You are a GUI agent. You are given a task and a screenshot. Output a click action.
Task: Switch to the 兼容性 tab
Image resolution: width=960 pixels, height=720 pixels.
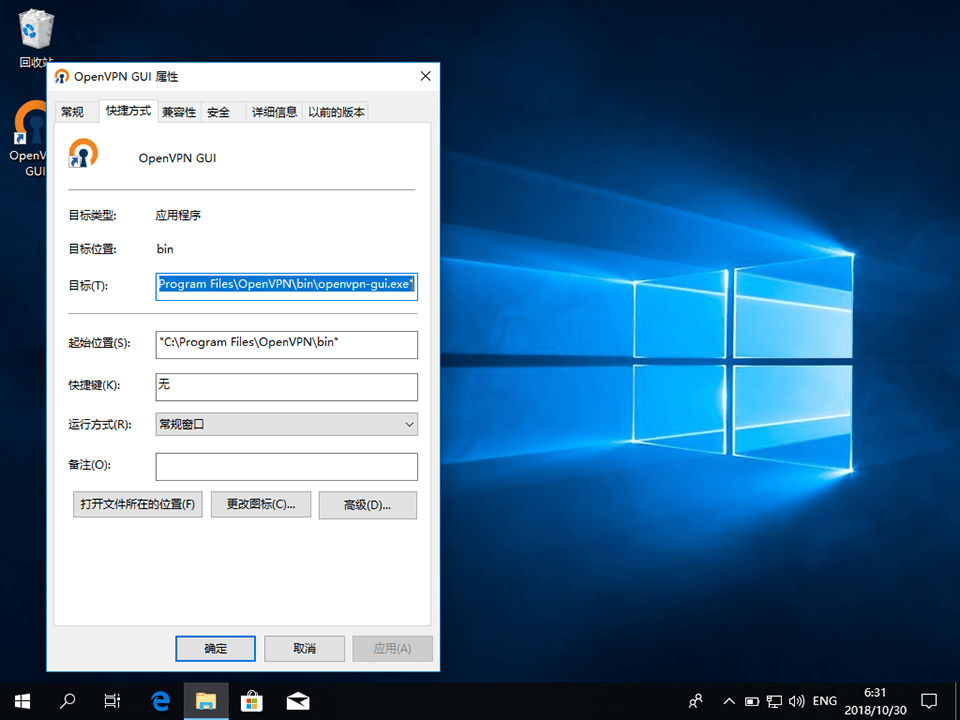pyautogui.click(x=179, y=112)
